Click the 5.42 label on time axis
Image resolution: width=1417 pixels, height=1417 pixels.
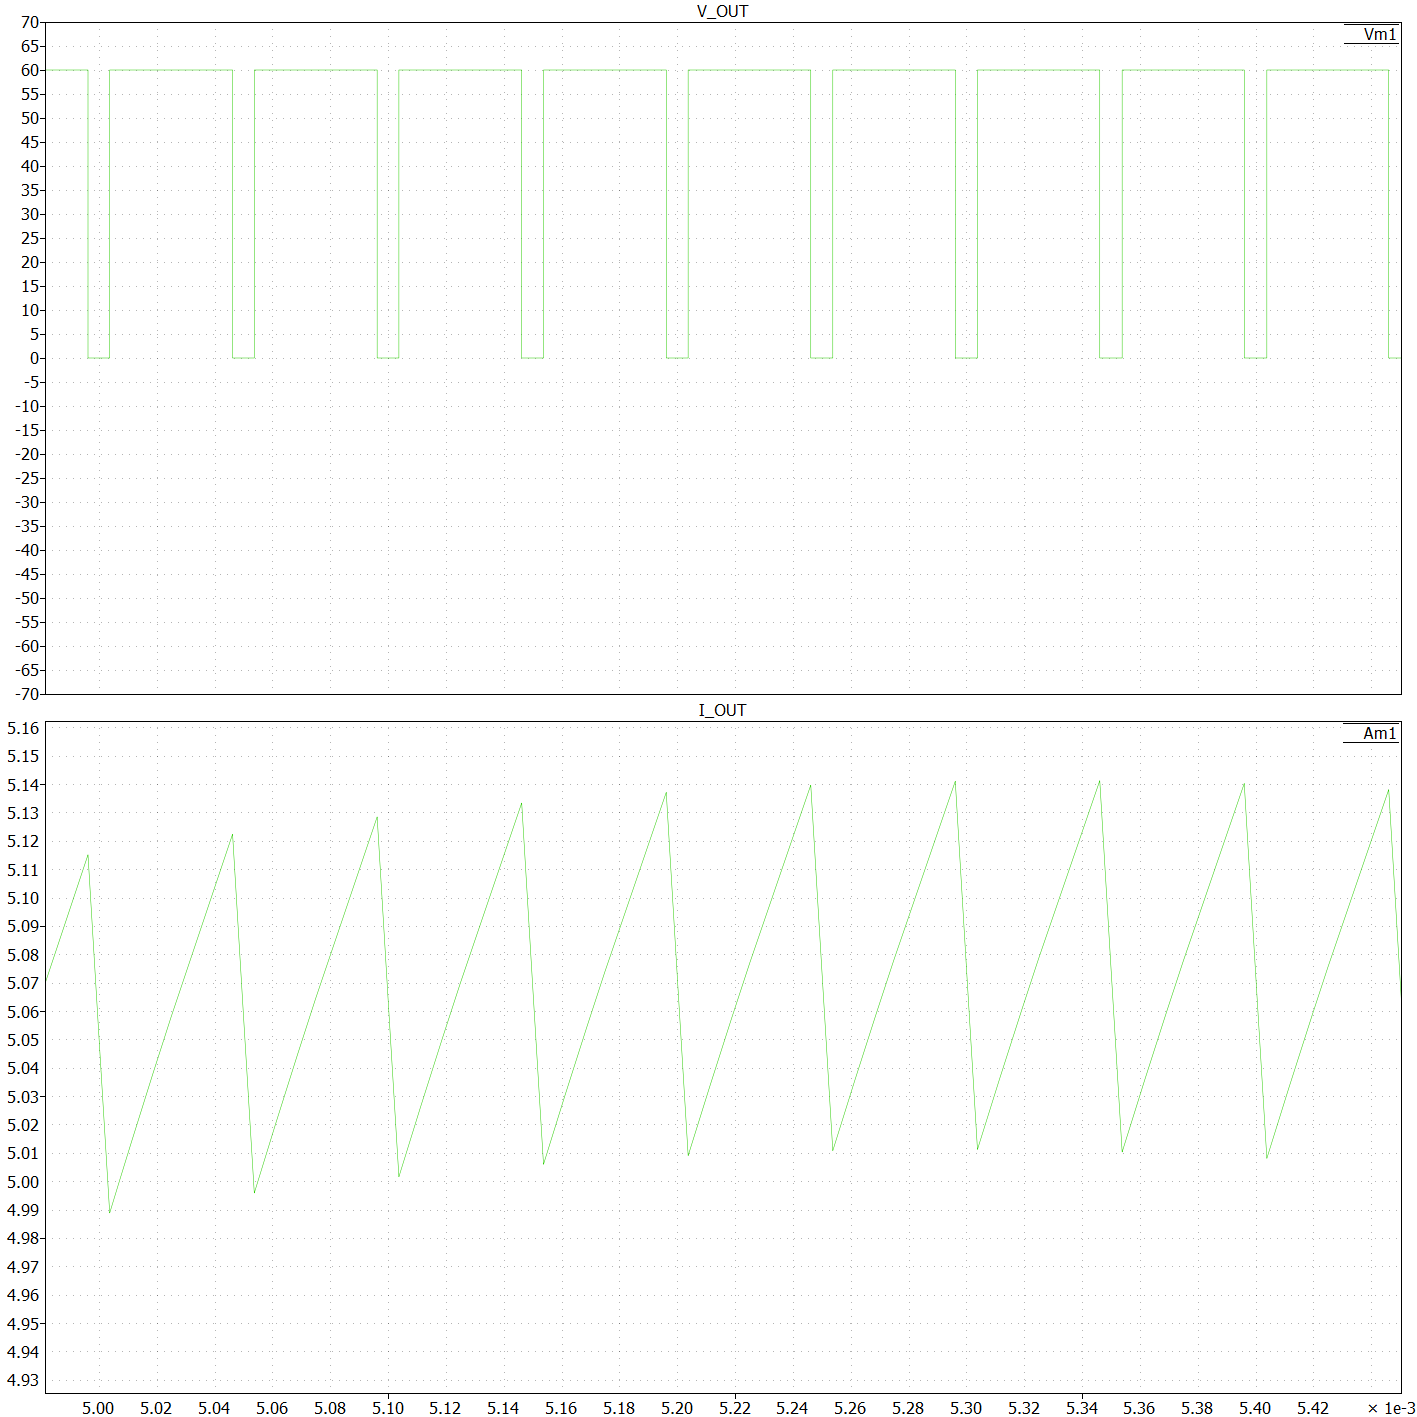(x=1313, y=1408)
